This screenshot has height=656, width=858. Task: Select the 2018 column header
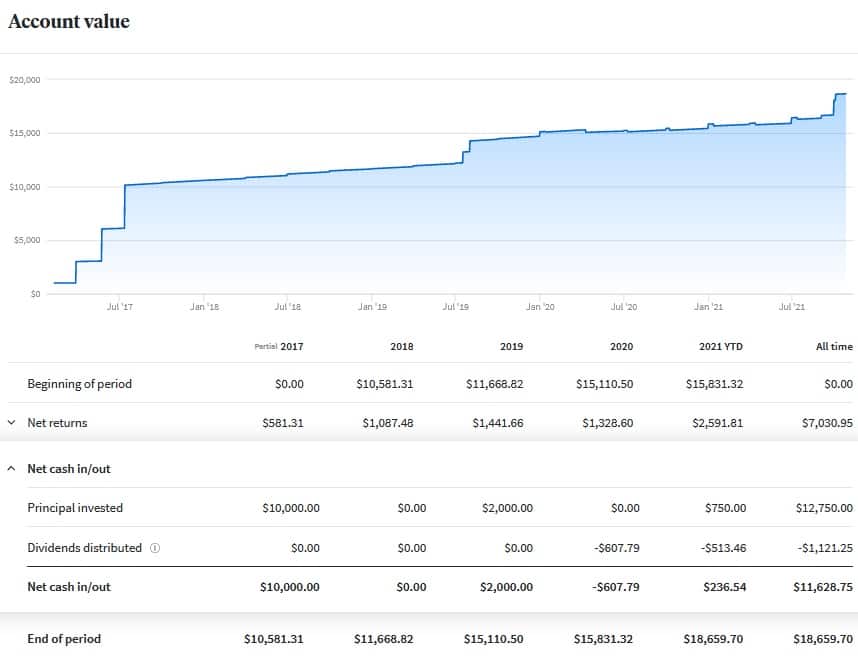pyautogui.click(x=402, y=347)
